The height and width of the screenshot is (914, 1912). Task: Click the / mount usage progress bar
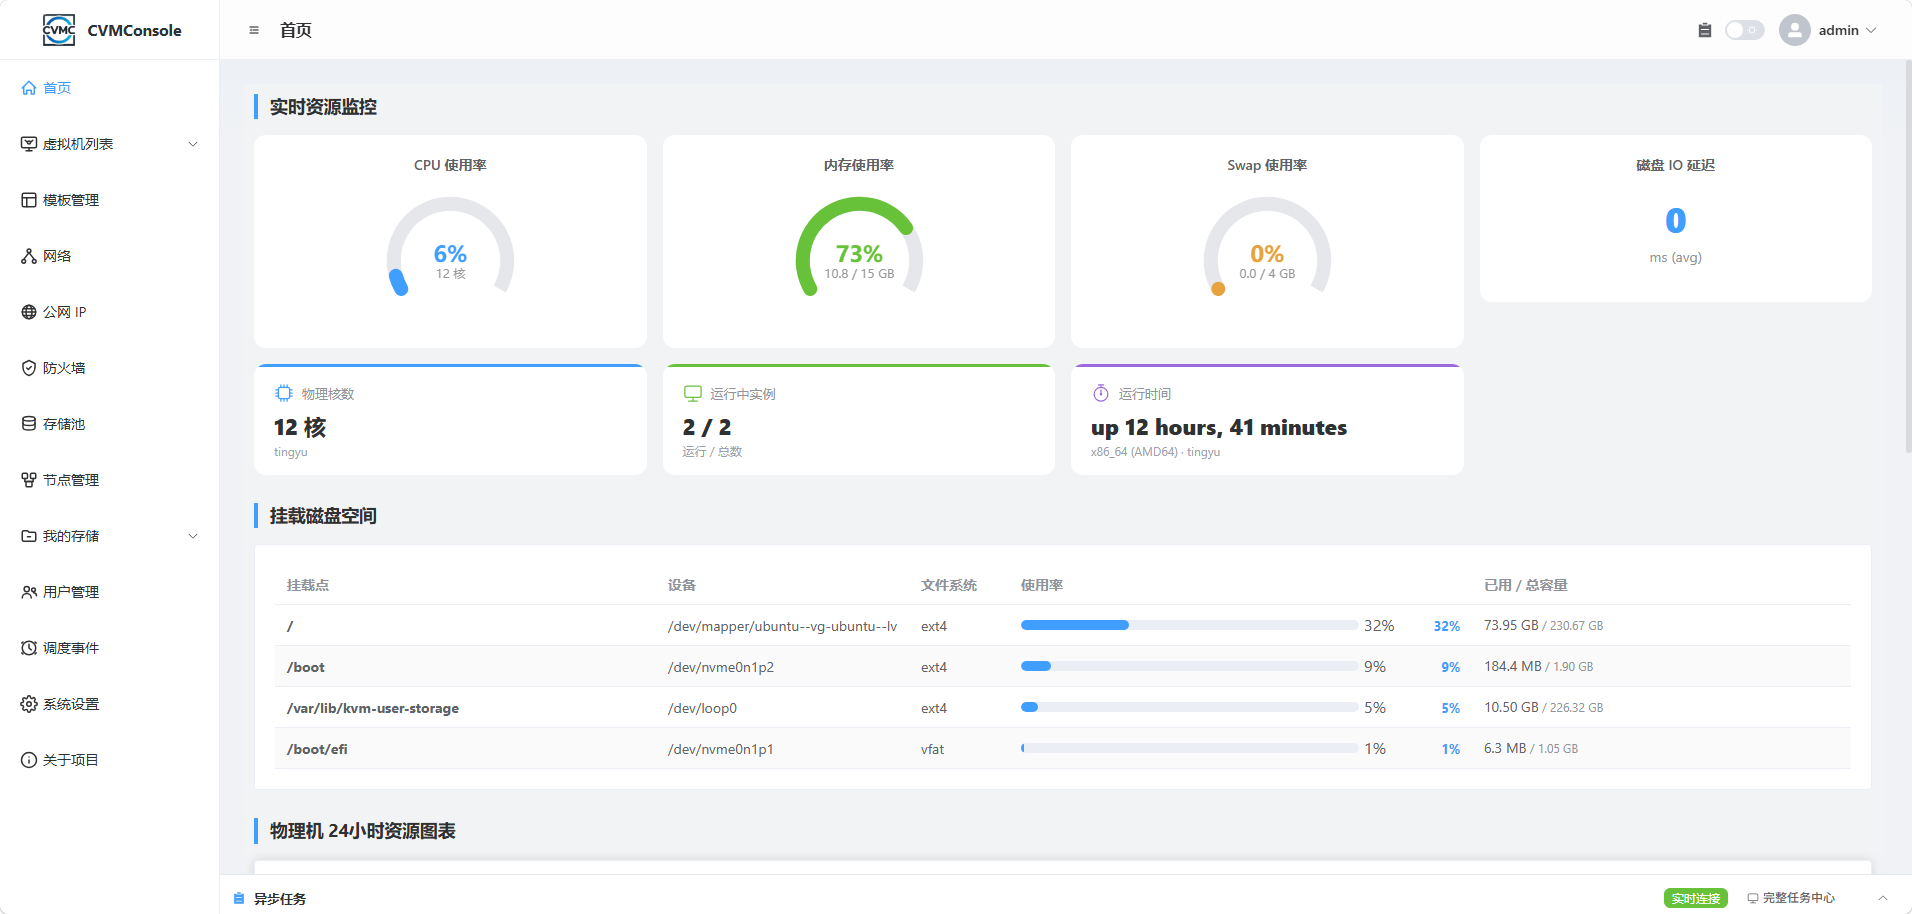pos(1189,625)
